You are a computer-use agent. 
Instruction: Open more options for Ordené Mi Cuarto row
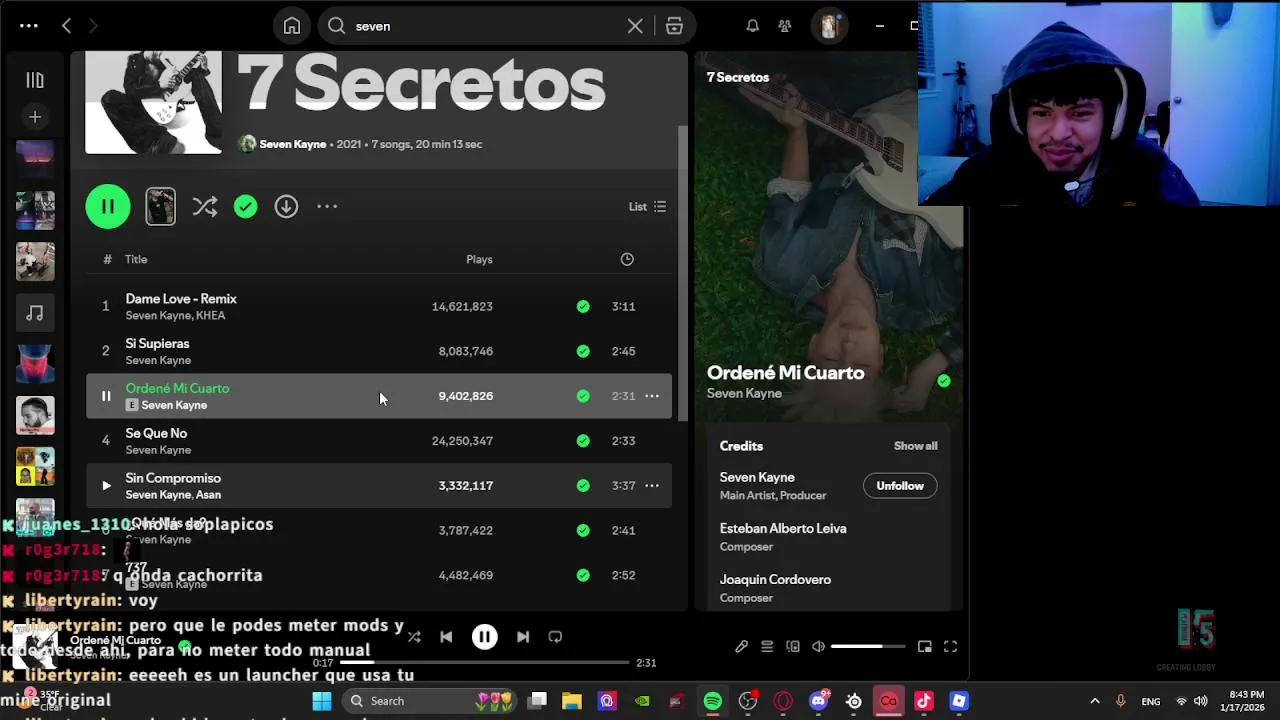click(652, 396)
